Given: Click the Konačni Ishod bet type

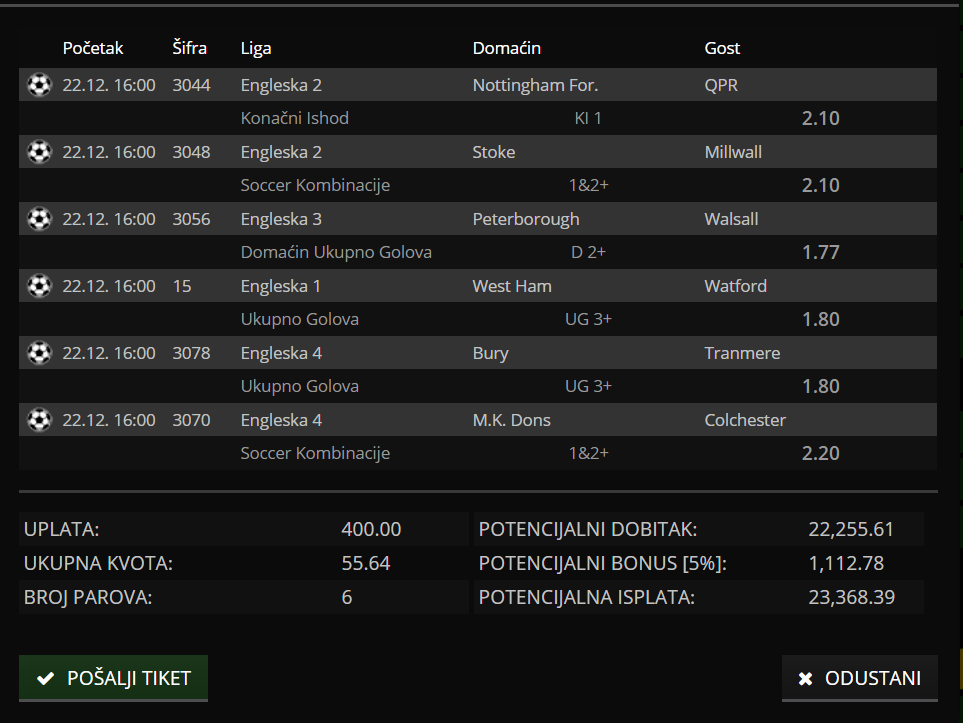Looking at the screenshot, I should pyautogui.click(x=295, y=118).
